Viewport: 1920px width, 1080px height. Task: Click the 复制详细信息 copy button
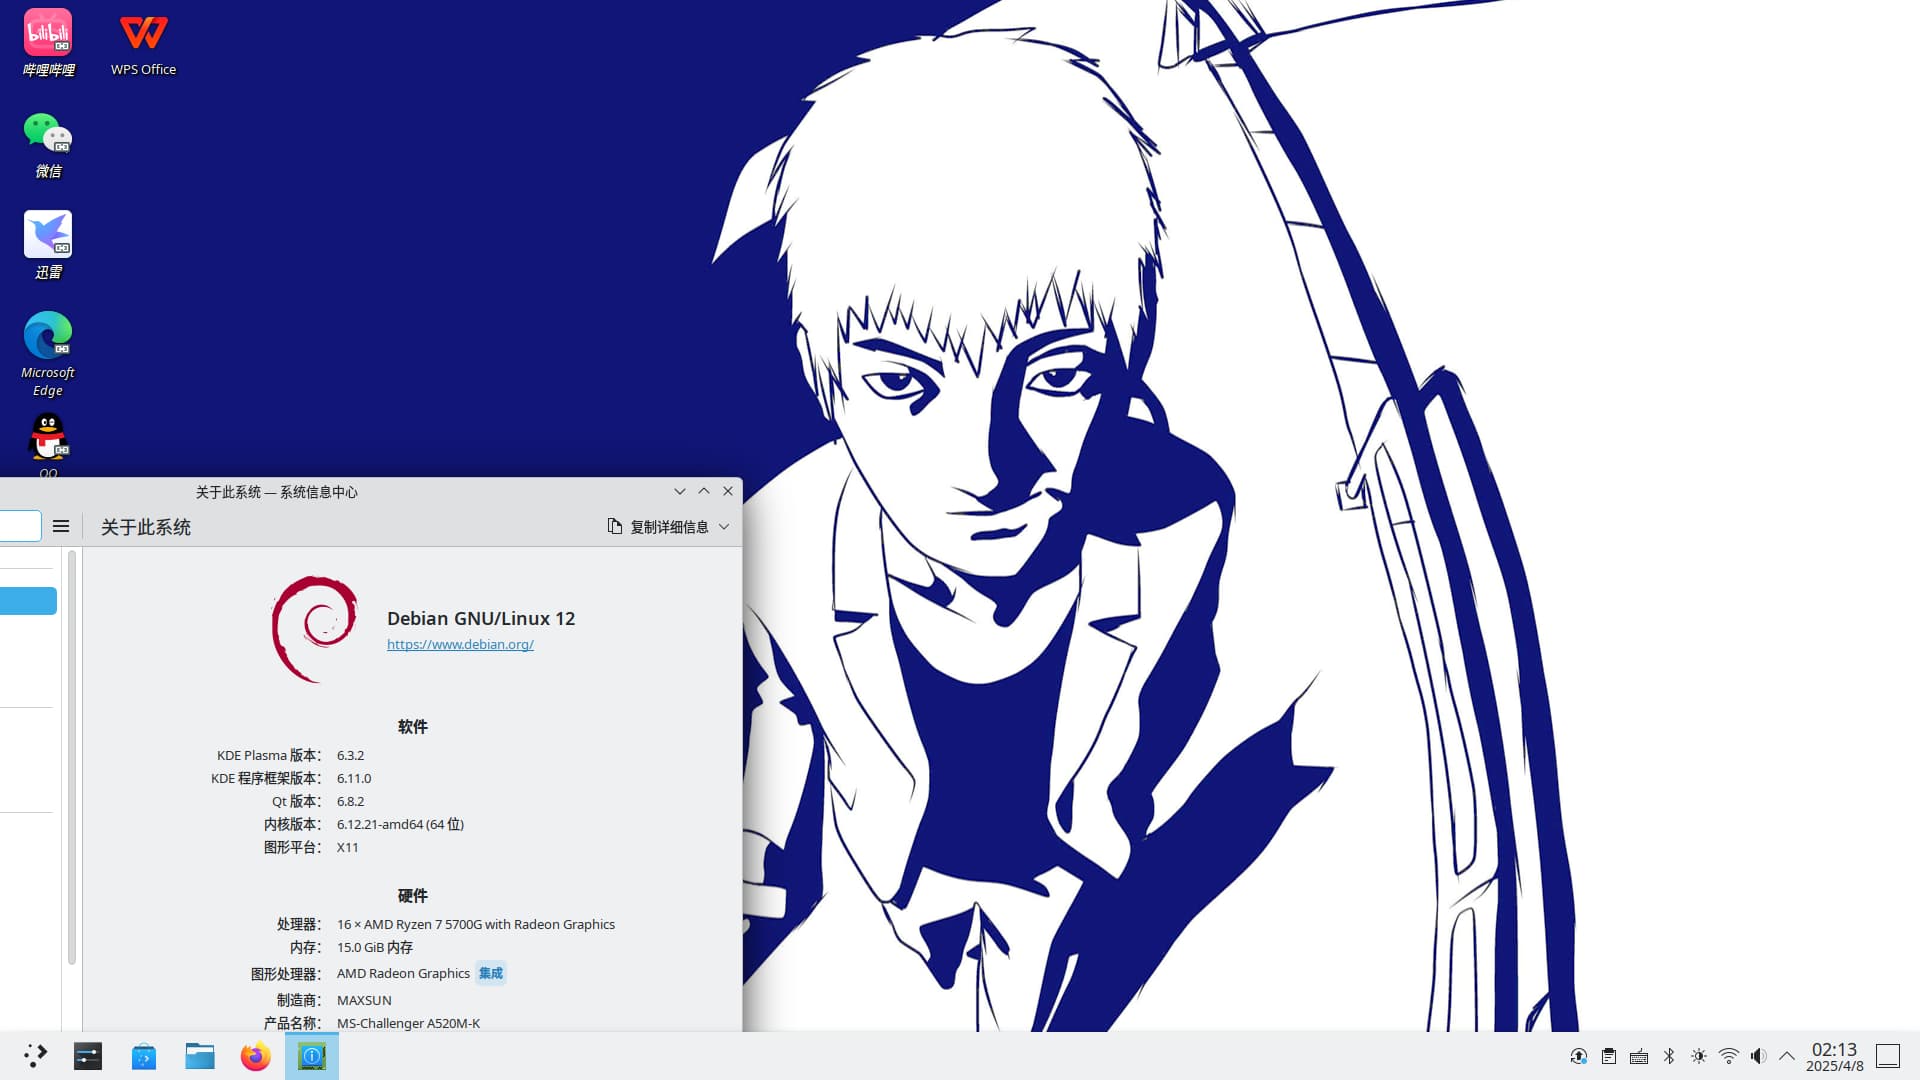point(658,527)
